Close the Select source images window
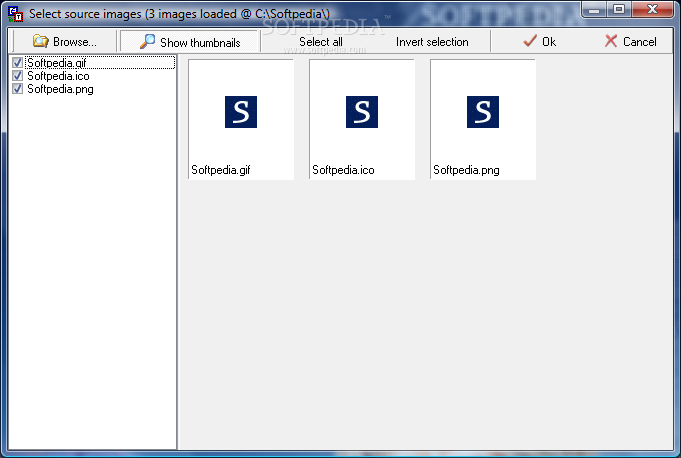Viewport: 681px width, 458px height. point(652,9)
